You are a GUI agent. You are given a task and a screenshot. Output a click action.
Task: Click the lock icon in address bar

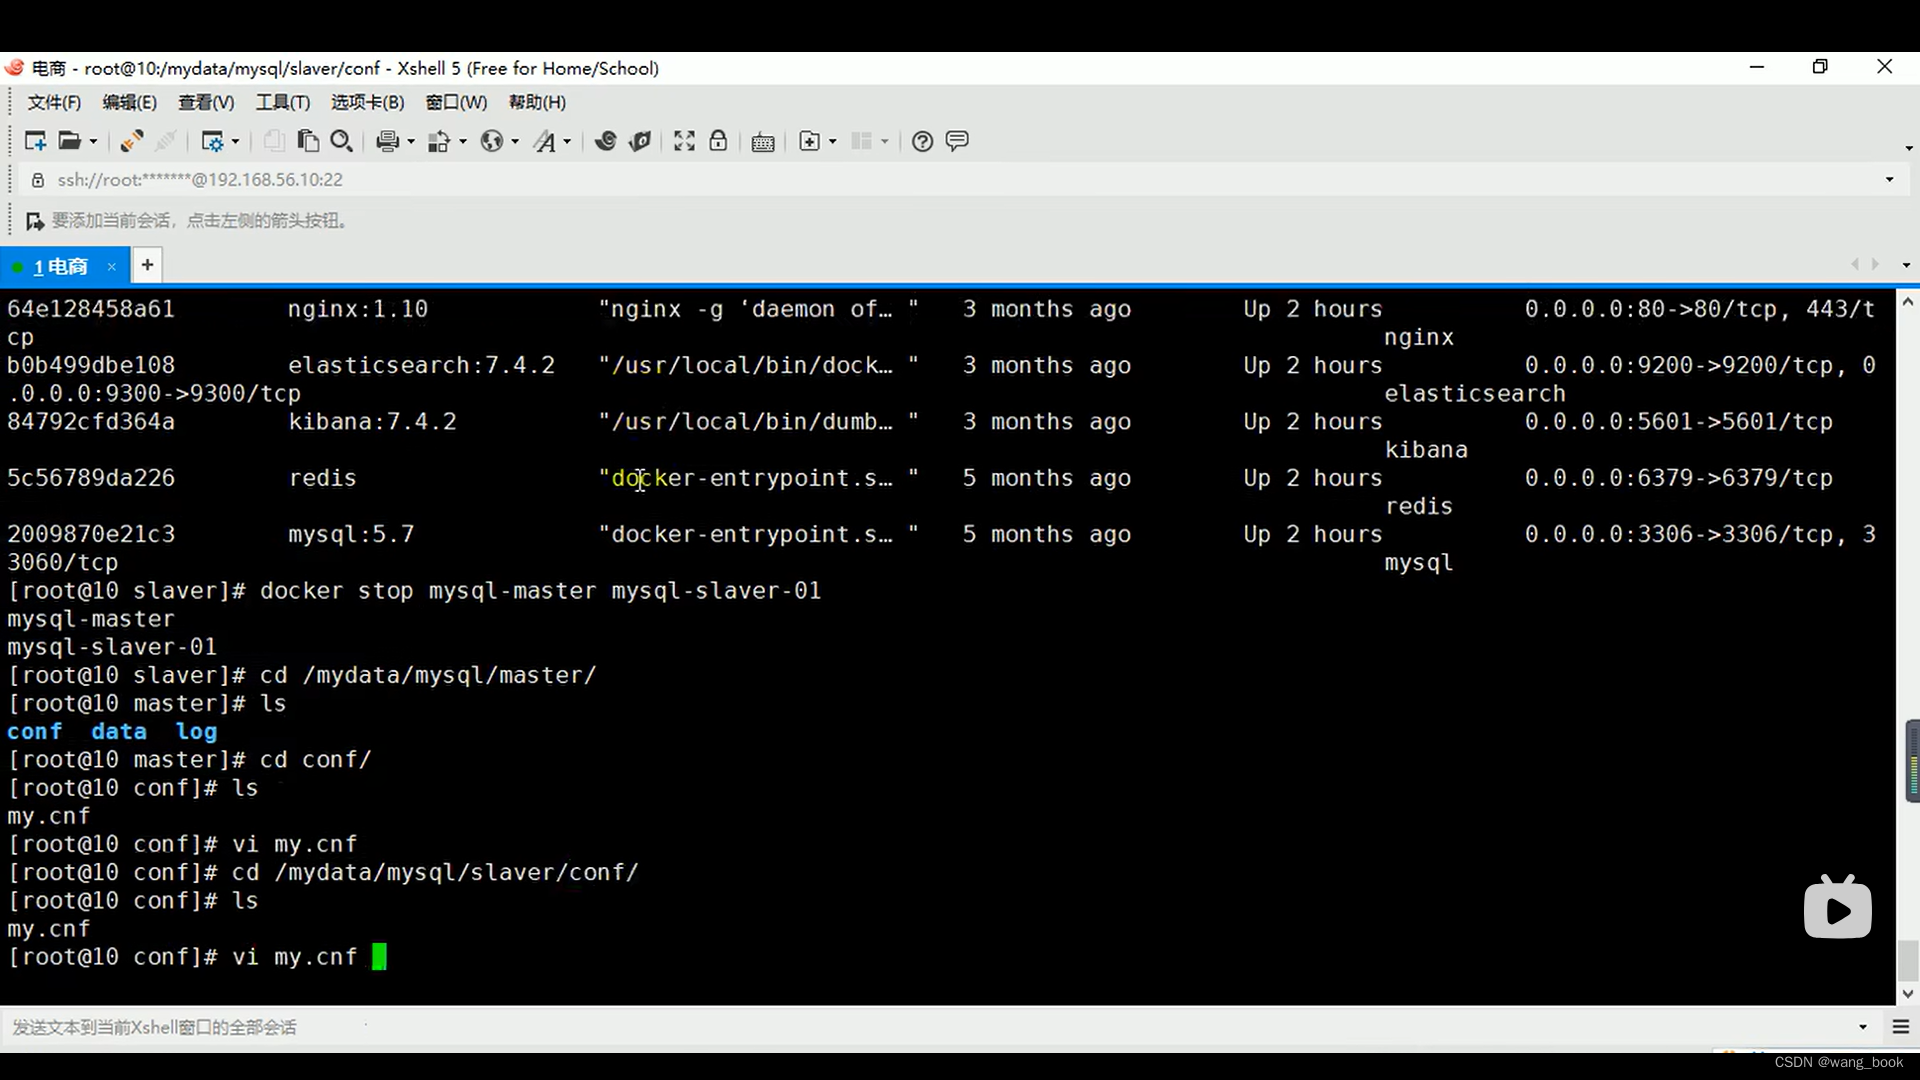[38, 180]
